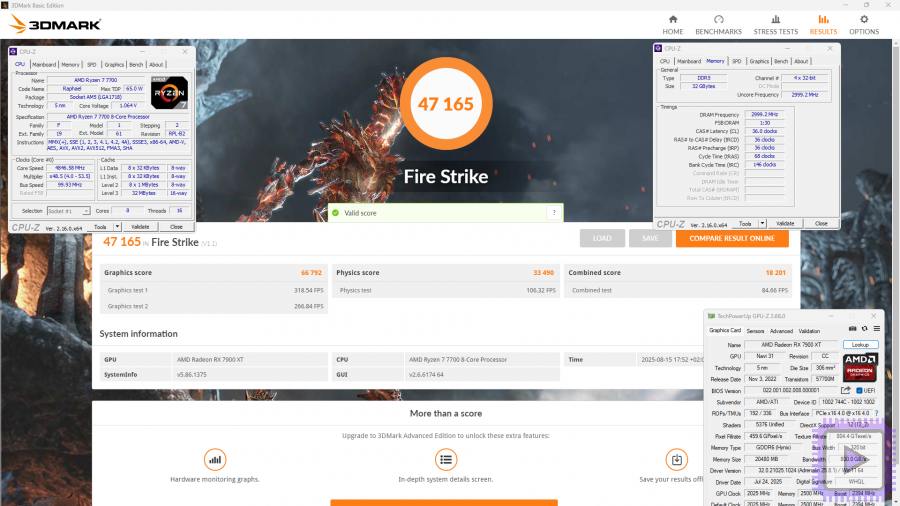Open the Validation tab in GPU-Z
The height and width of the screenshot is (506, 900).
[809, 331]
